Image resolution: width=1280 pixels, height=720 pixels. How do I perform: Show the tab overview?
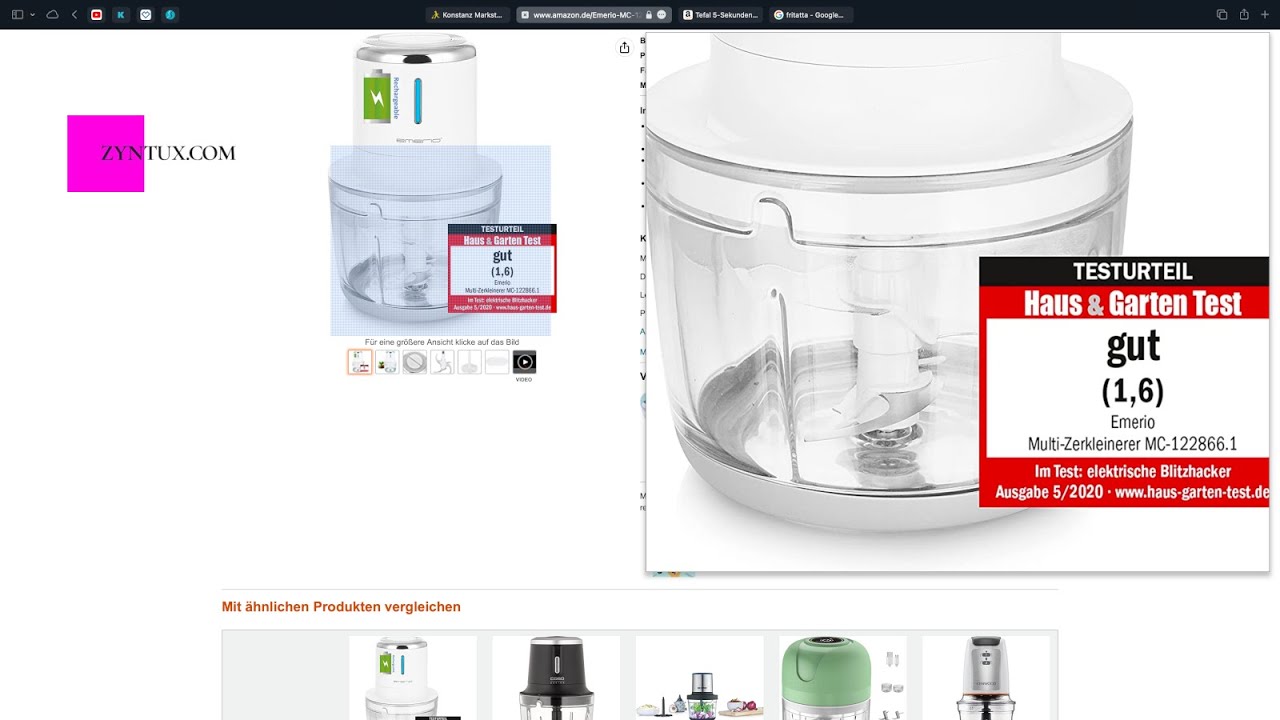coord(1221,15)
